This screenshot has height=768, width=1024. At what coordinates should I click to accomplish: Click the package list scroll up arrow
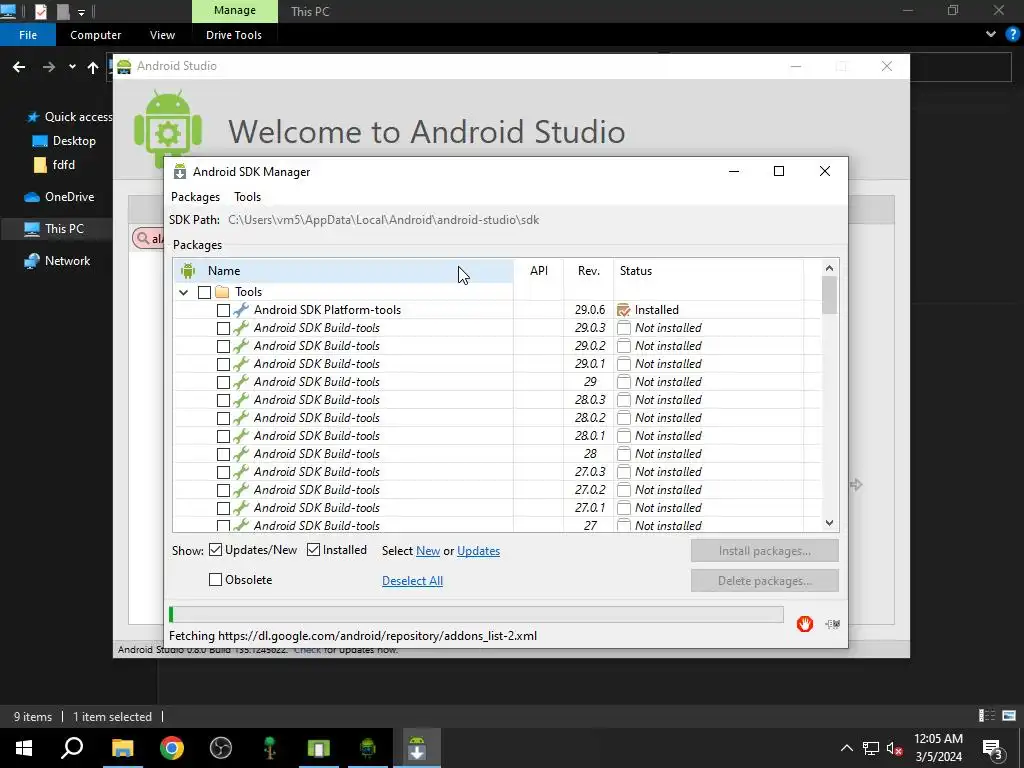(829, 268)
